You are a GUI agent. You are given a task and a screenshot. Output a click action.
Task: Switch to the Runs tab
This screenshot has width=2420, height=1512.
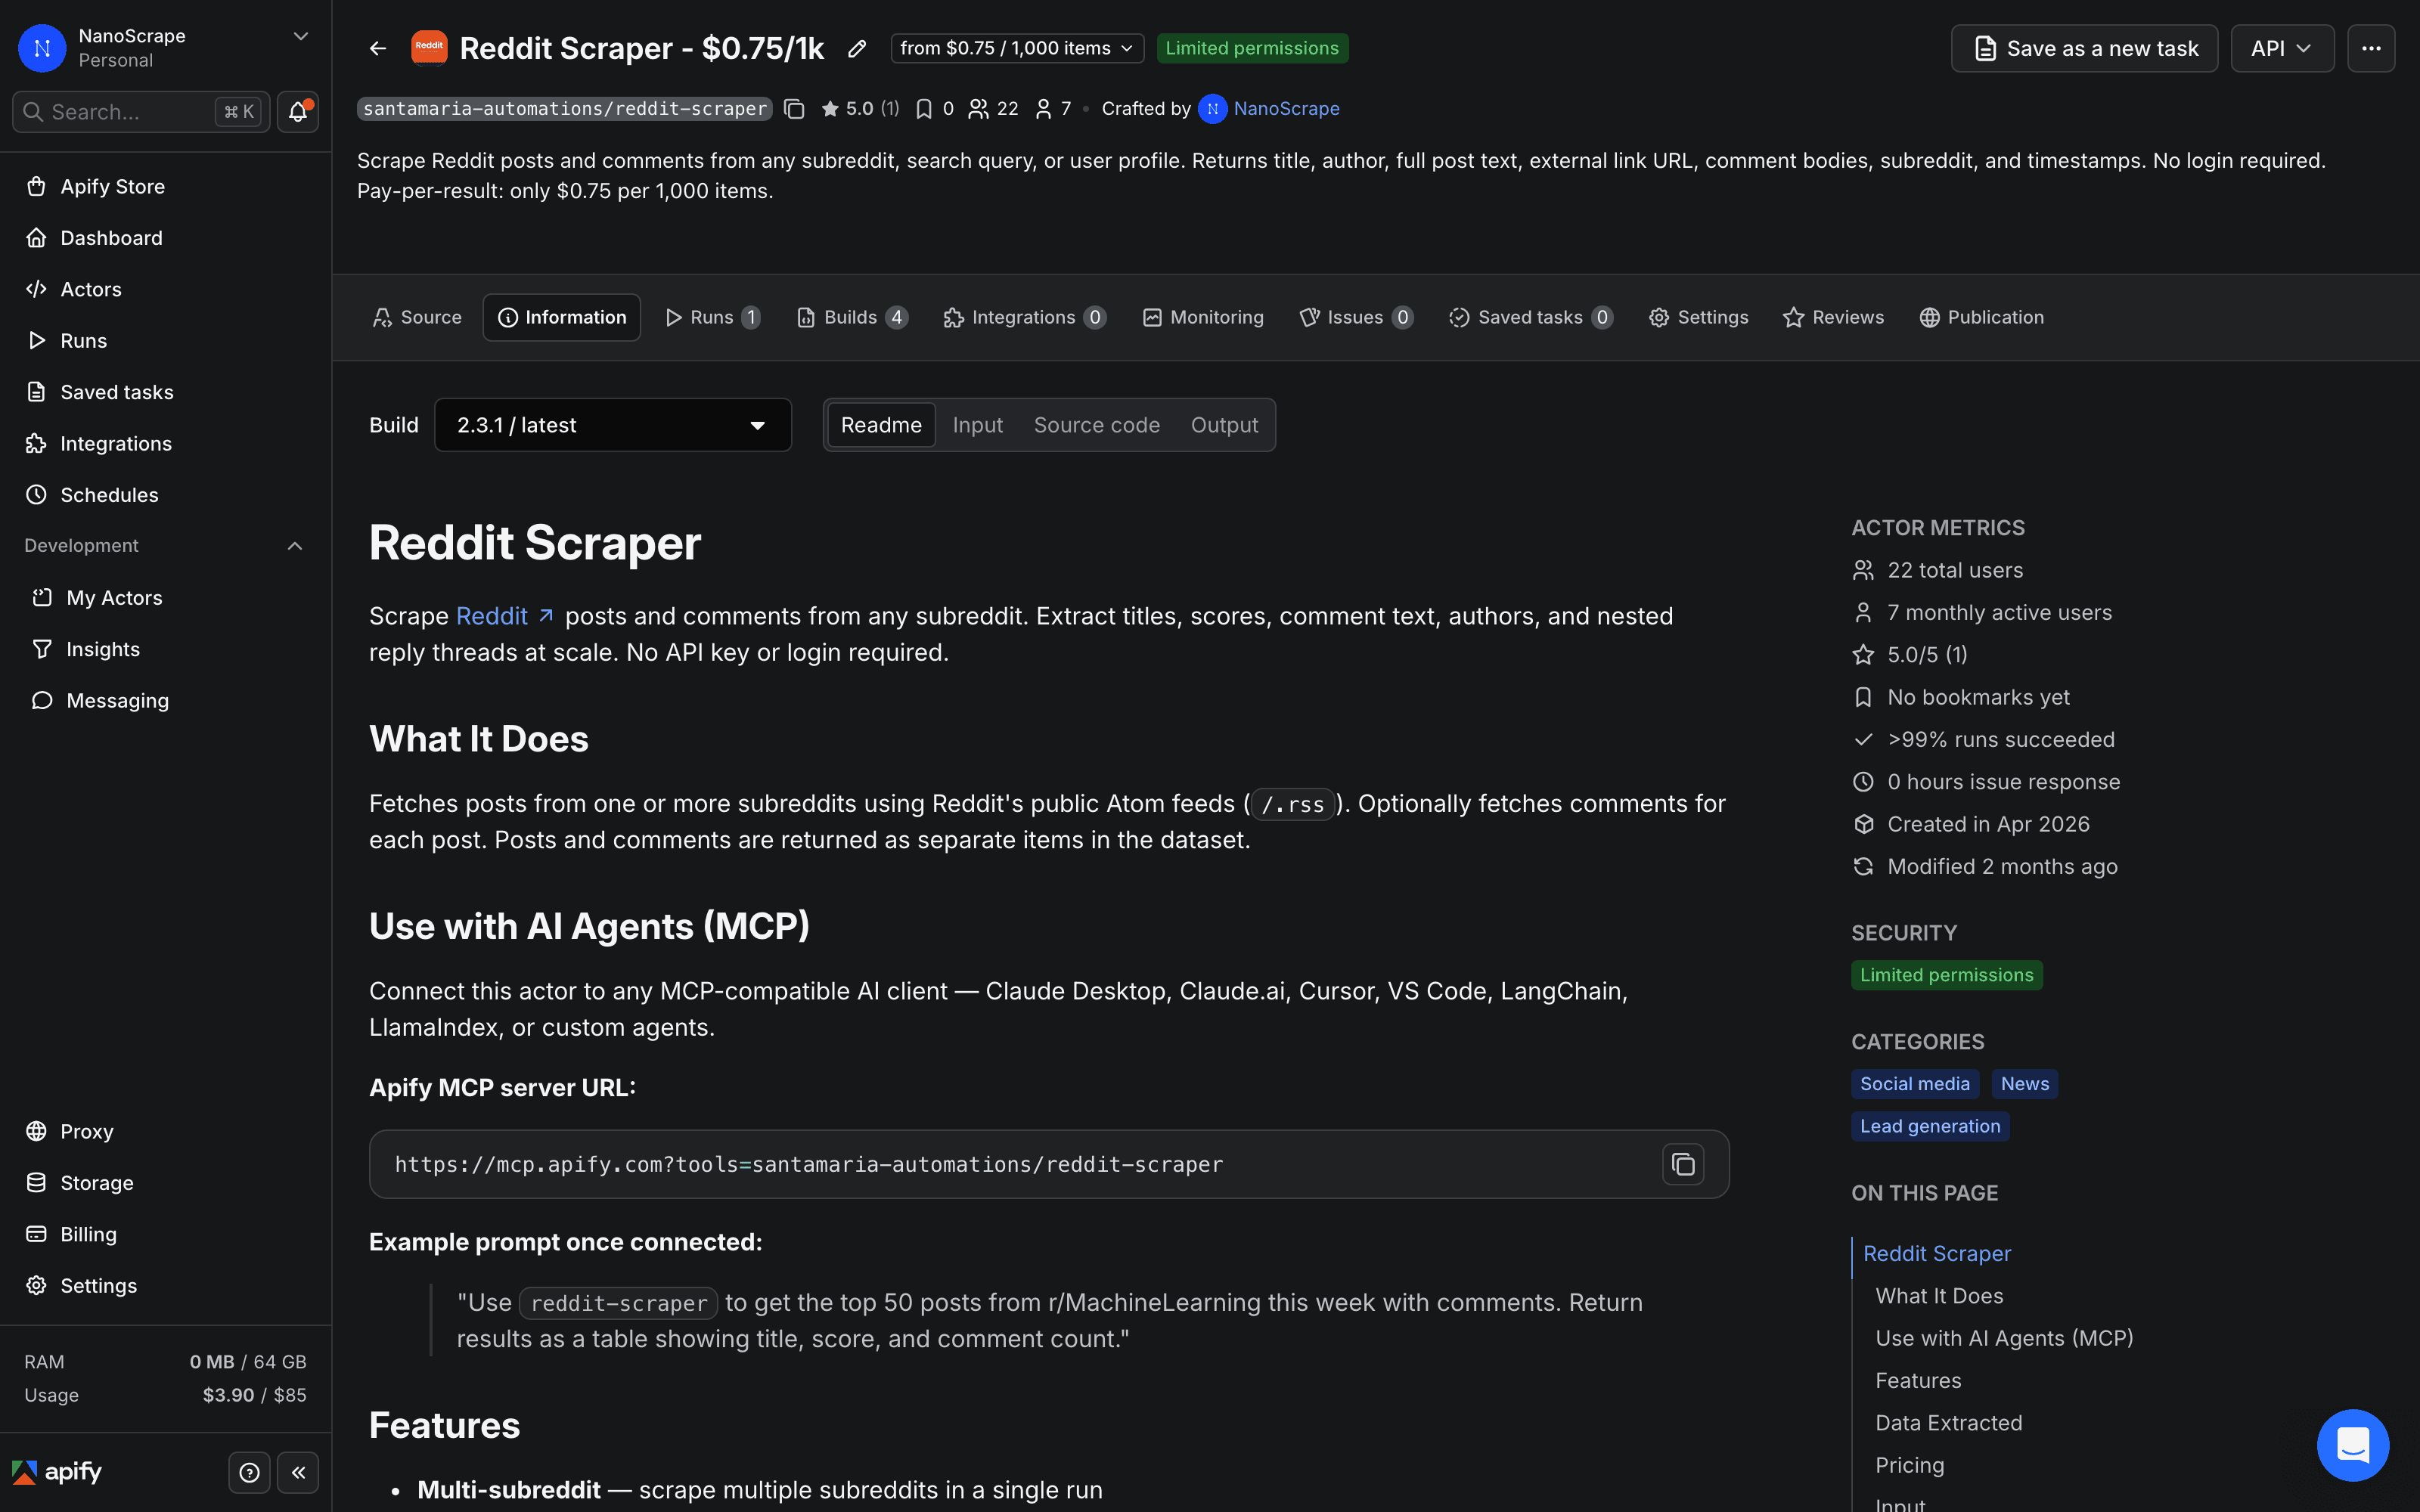coord(713,317)
